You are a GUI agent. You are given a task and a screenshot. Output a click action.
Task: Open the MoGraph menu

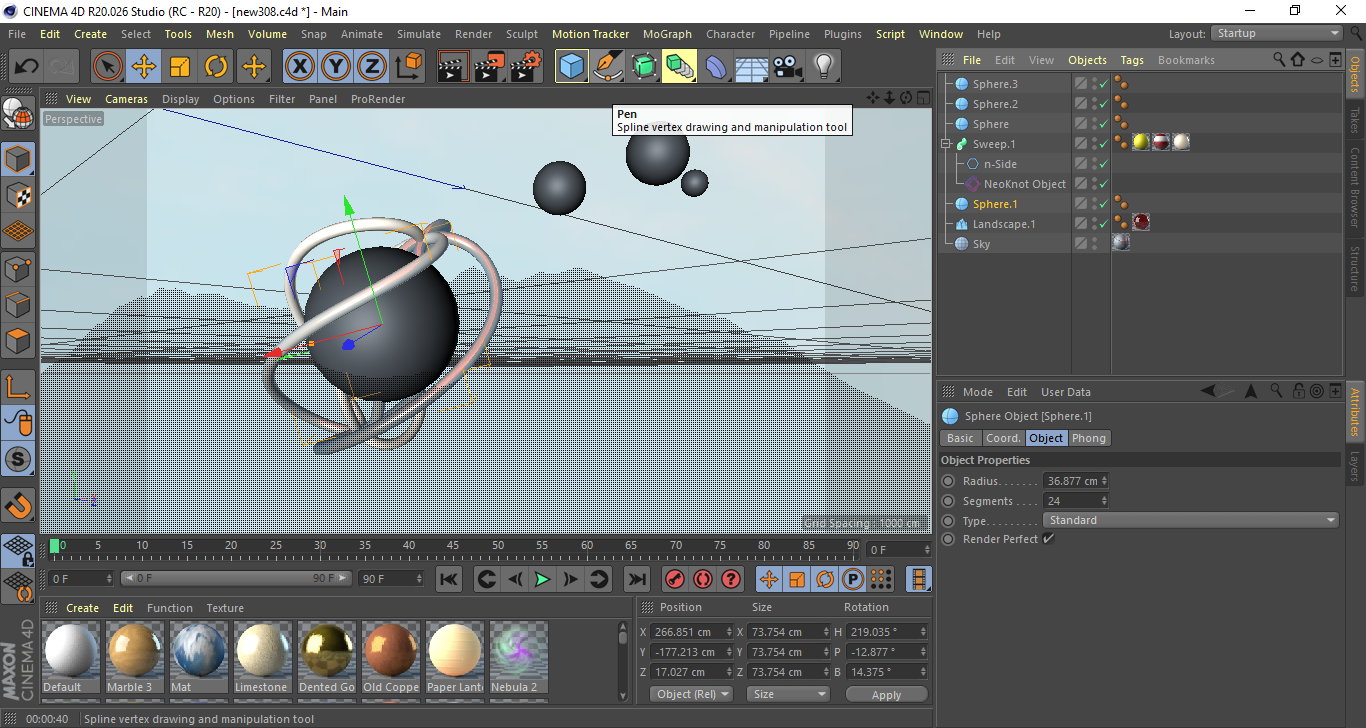coord(667,34)
